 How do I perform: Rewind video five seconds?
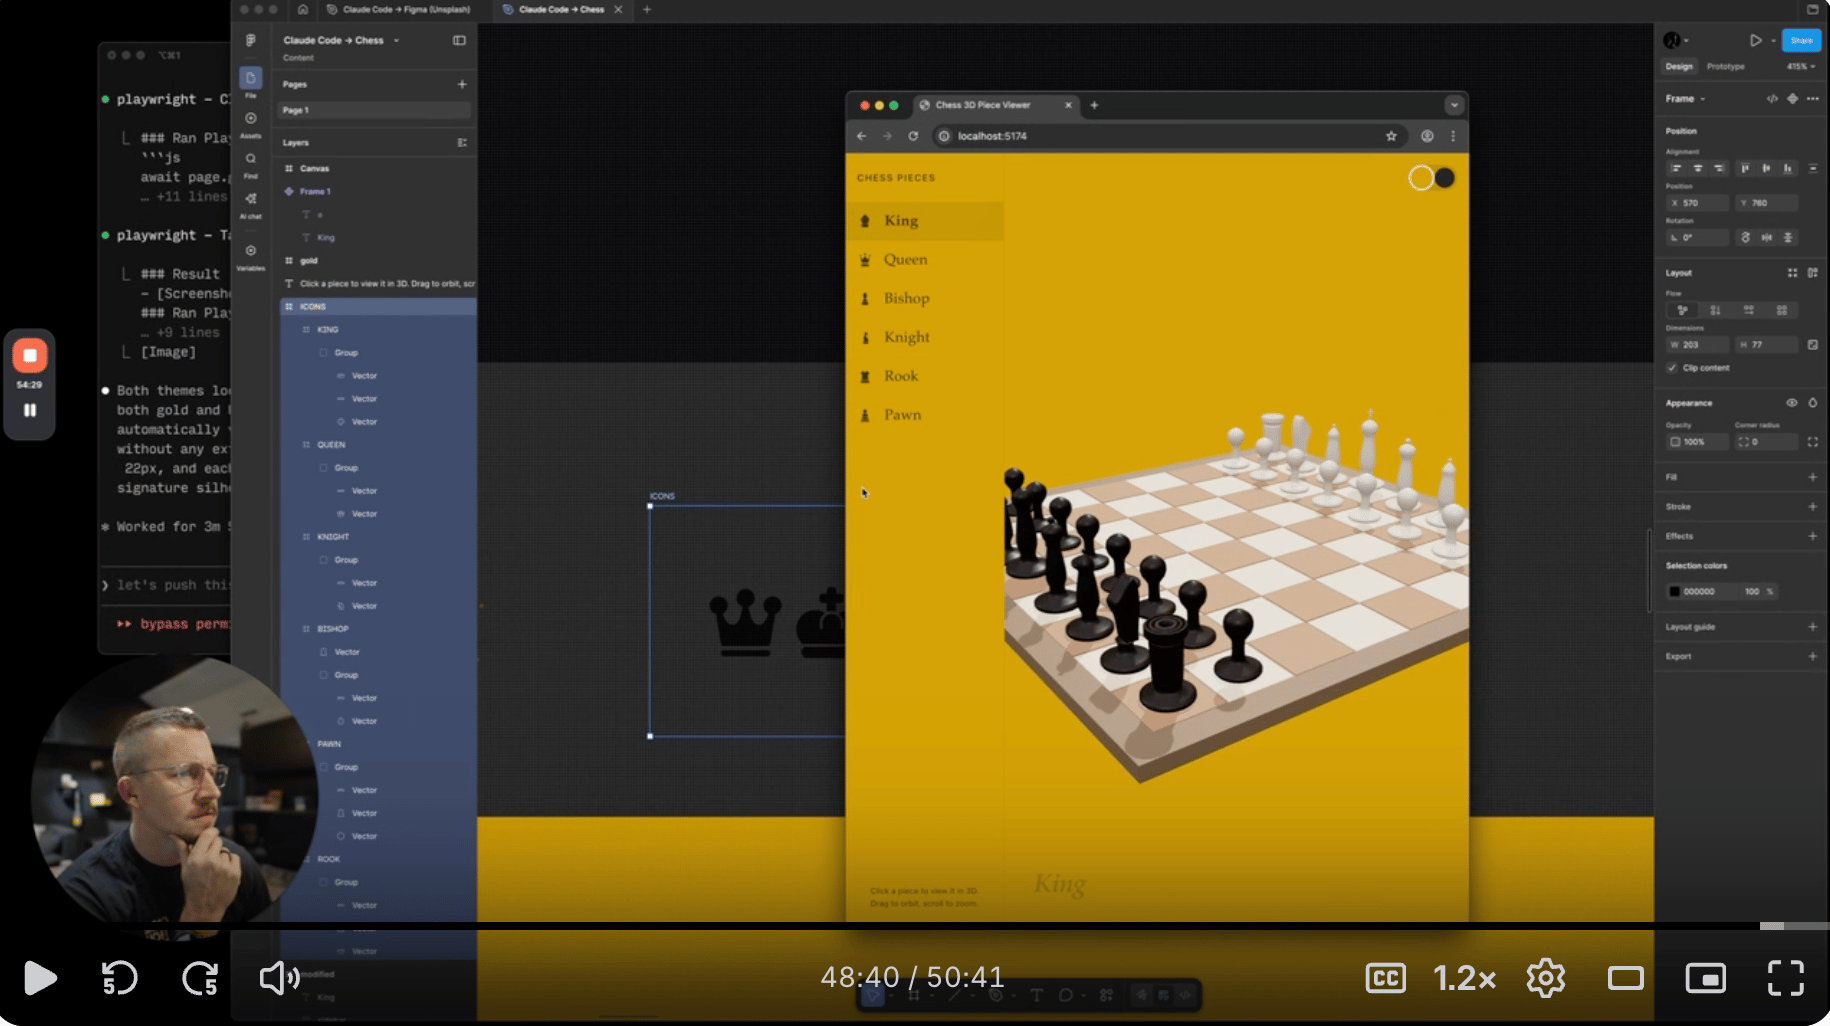click(x=119, y=978)
